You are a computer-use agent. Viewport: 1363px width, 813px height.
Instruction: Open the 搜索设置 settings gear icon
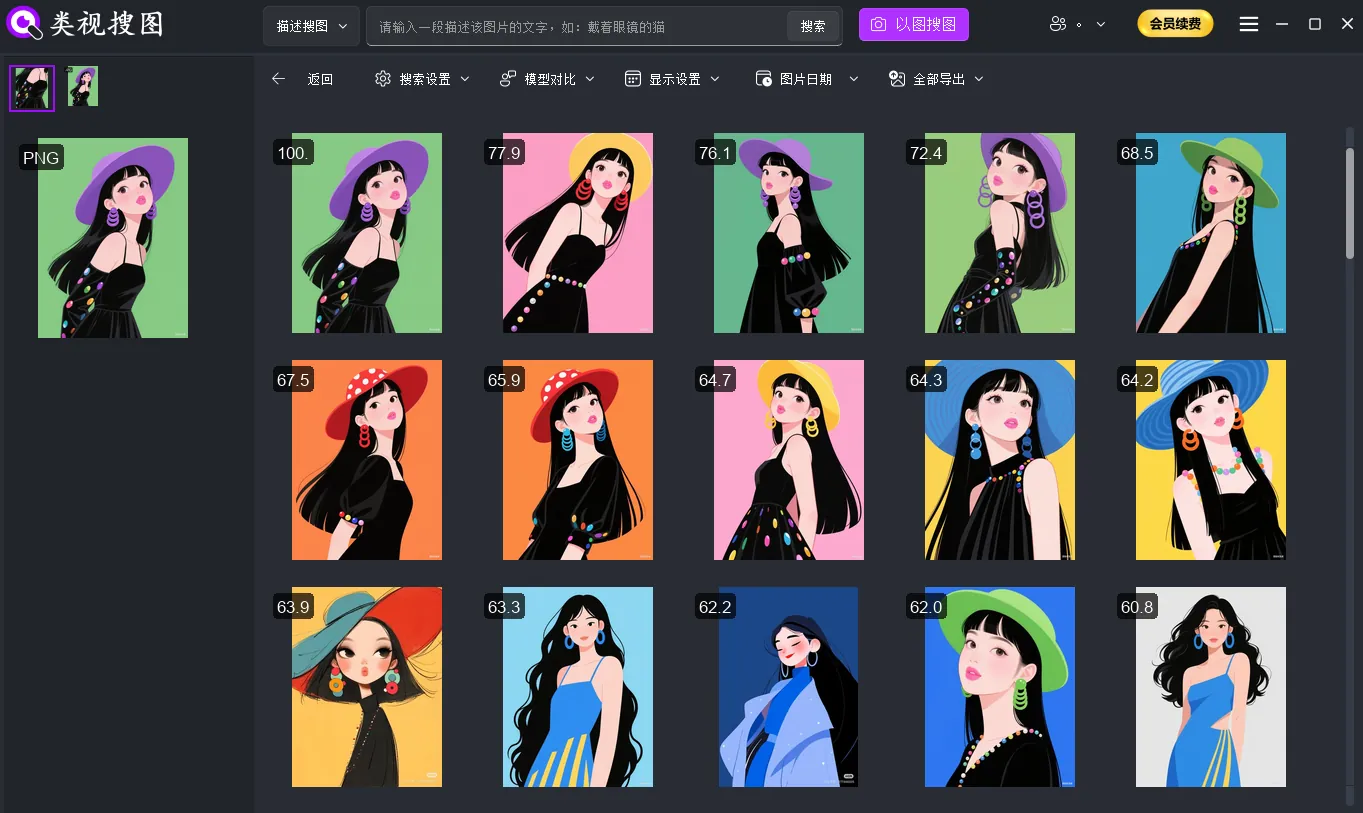[x=381, y=78]
